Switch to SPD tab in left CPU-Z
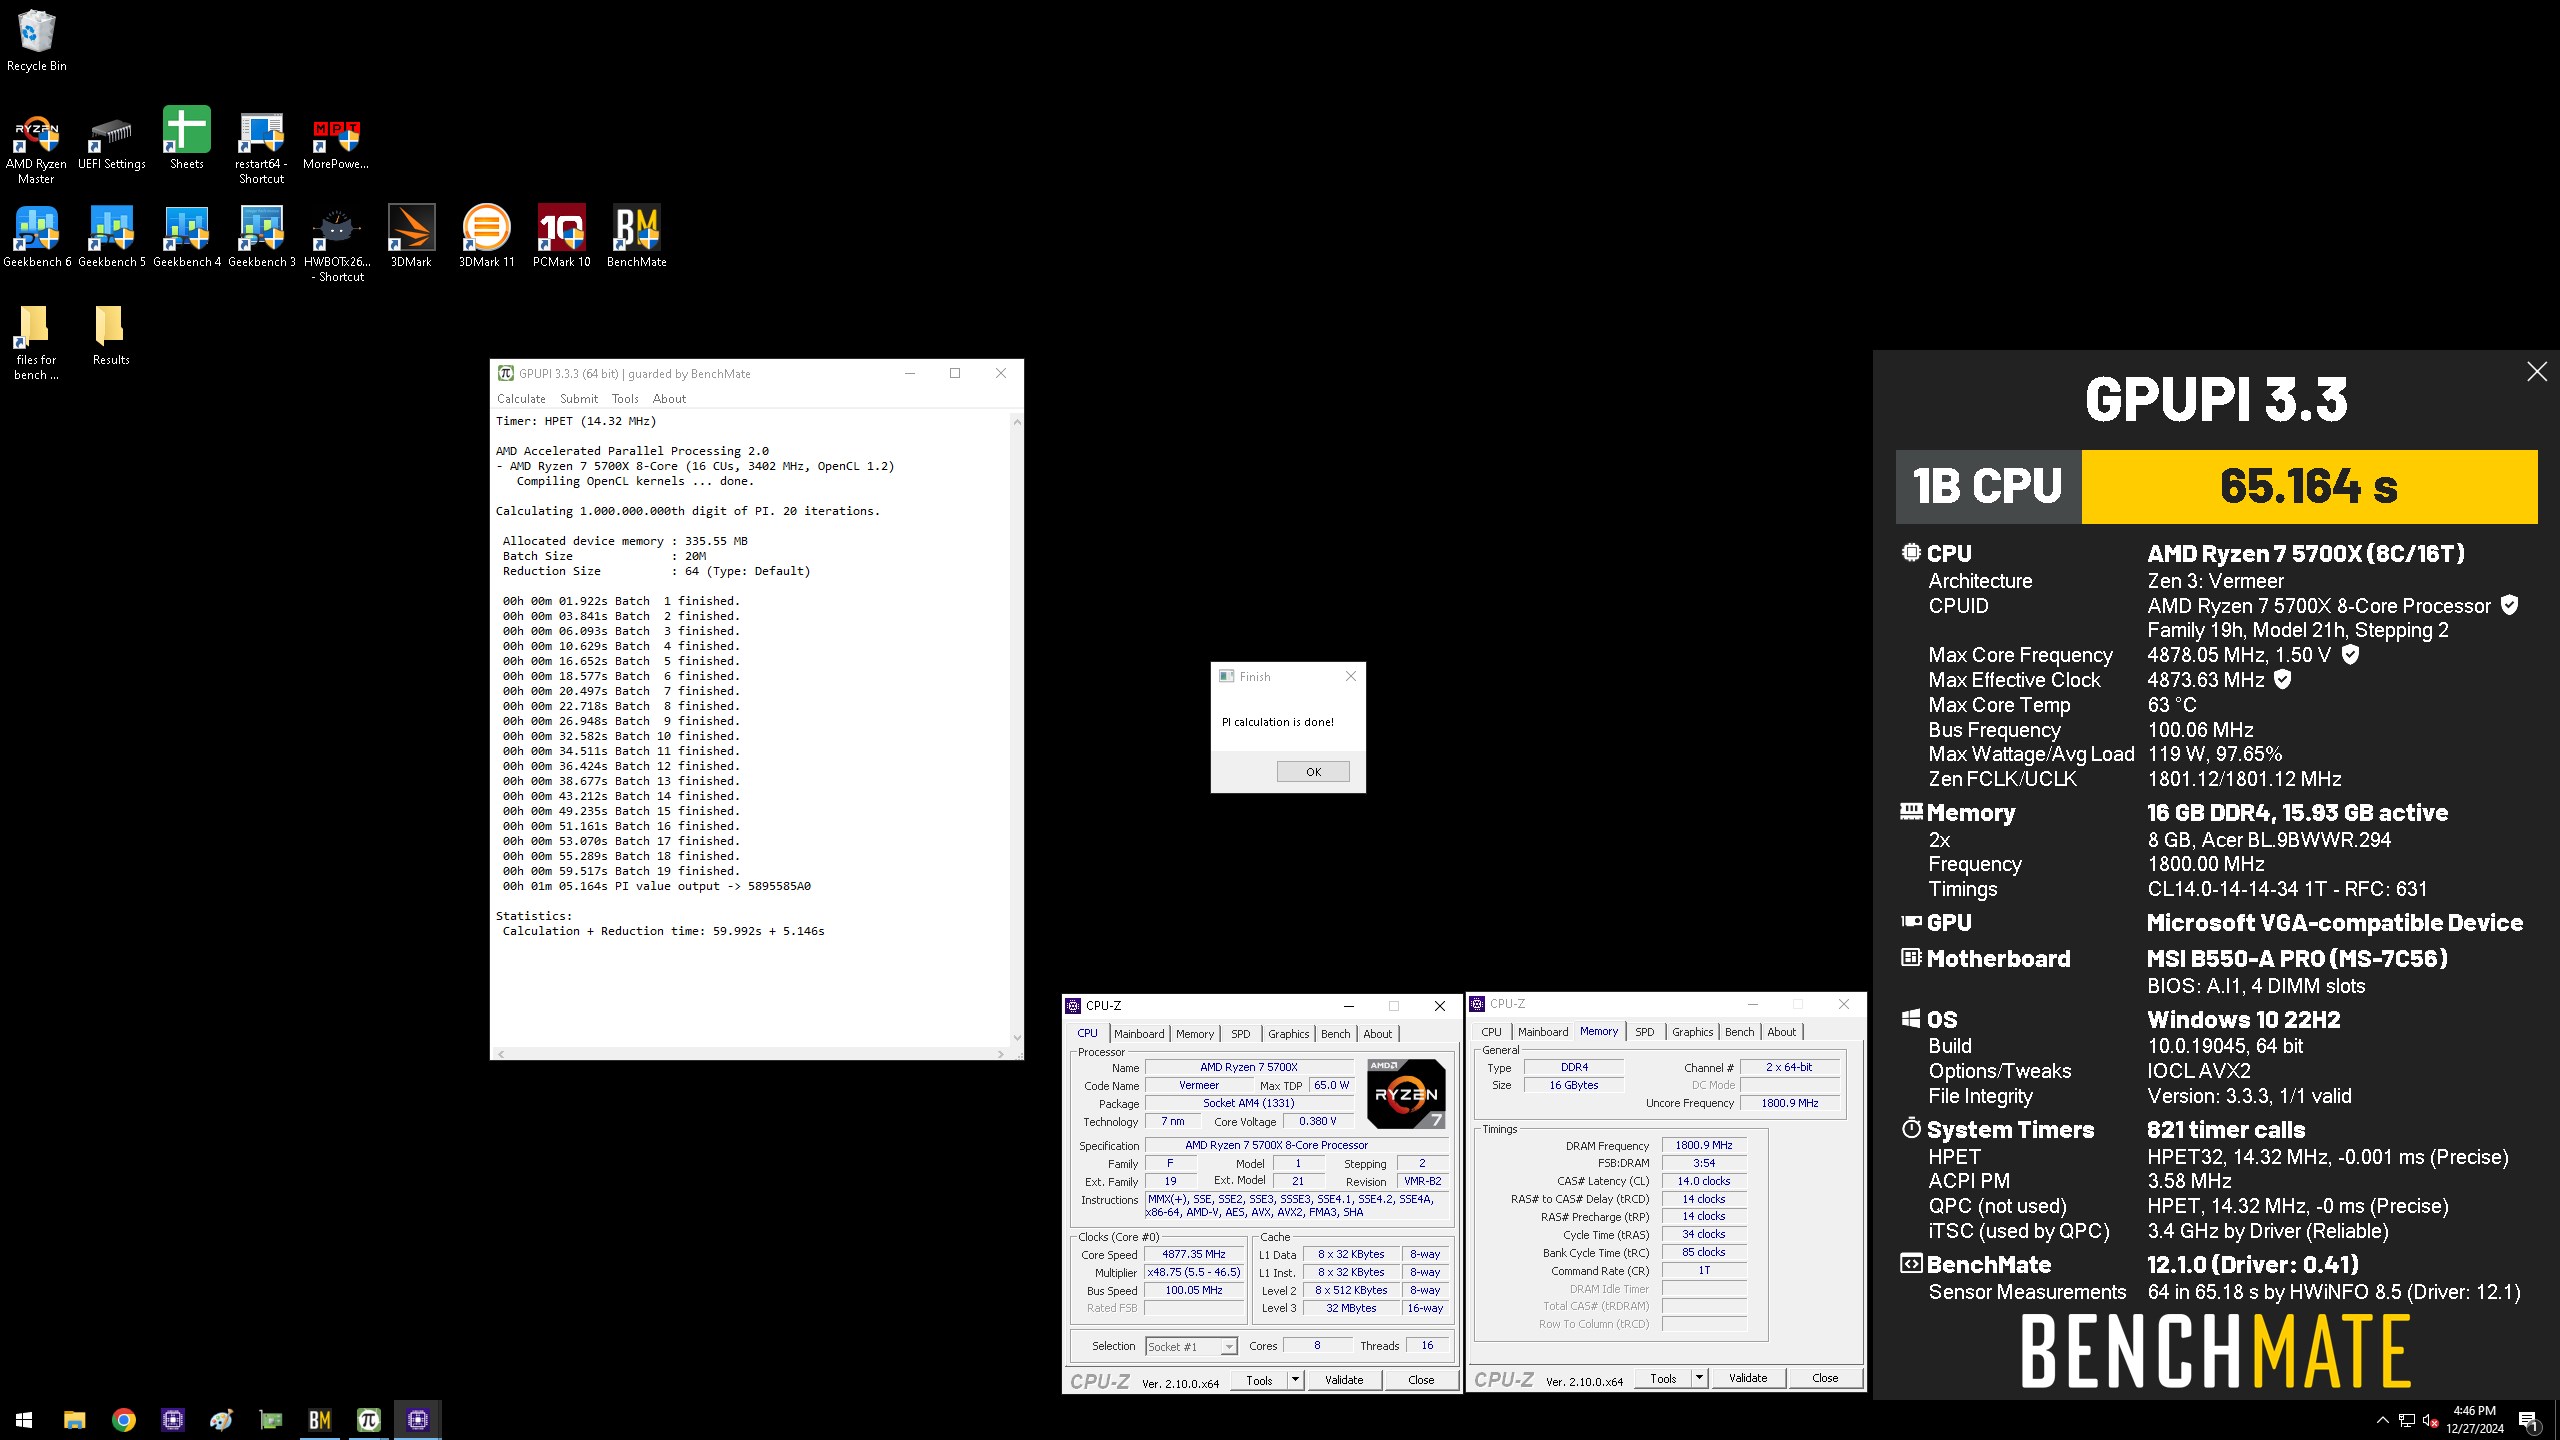Image resolution: width=2560 pixels, height=1440 pixels. pyautogui.click(x=1241, y=1034)
